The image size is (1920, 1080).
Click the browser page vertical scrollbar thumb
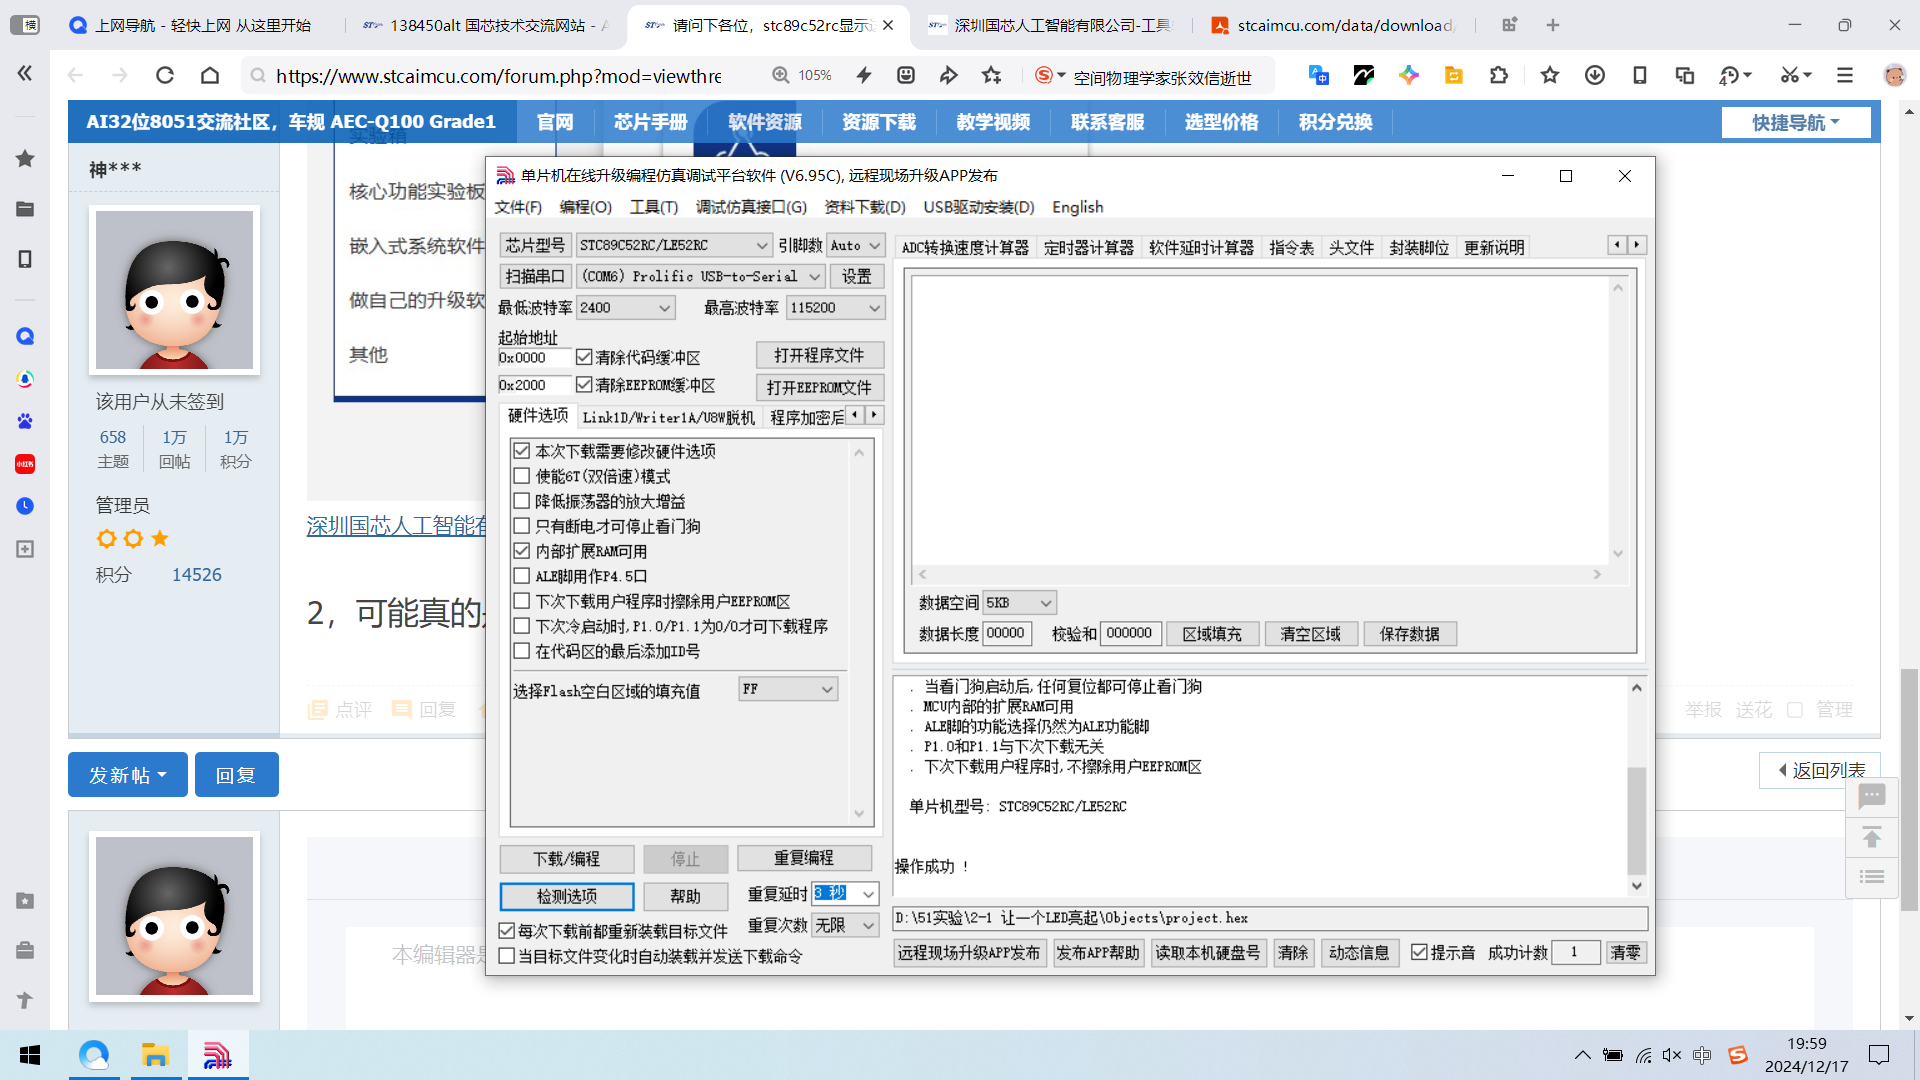click(1909, 790)
